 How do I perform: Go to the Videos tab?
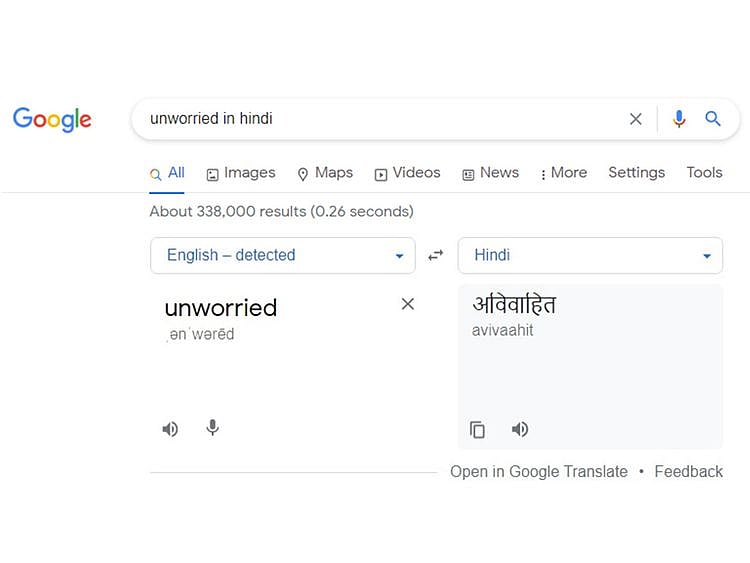408,173
